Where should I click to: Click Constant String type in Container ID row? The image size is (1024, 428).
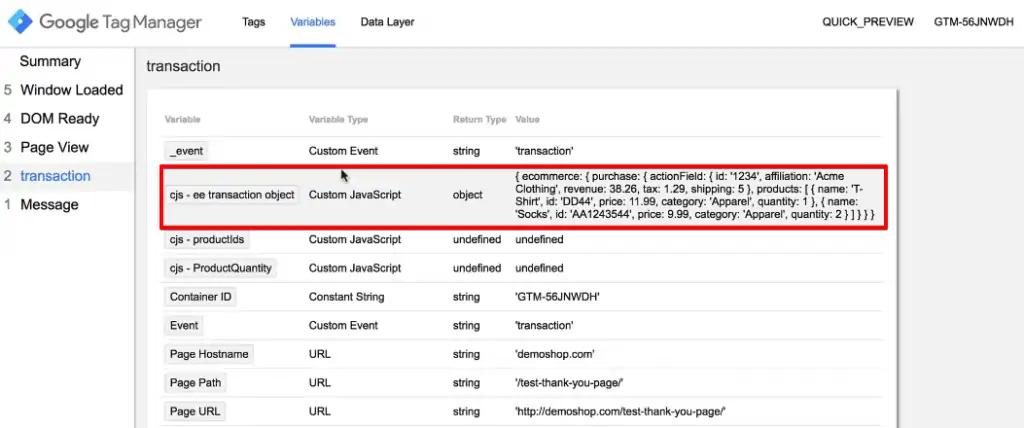point(346,297)
